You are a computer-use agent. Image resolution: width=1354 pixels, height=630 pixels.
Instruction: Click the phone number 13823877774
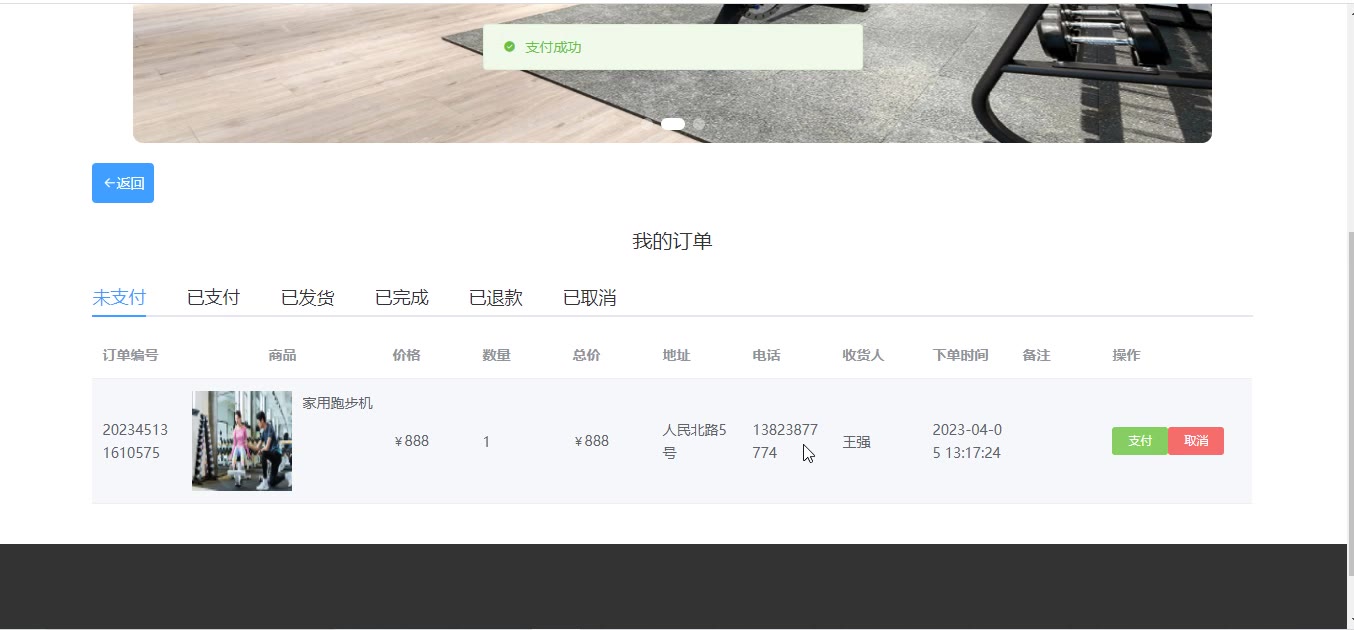[x=785, y=441]
